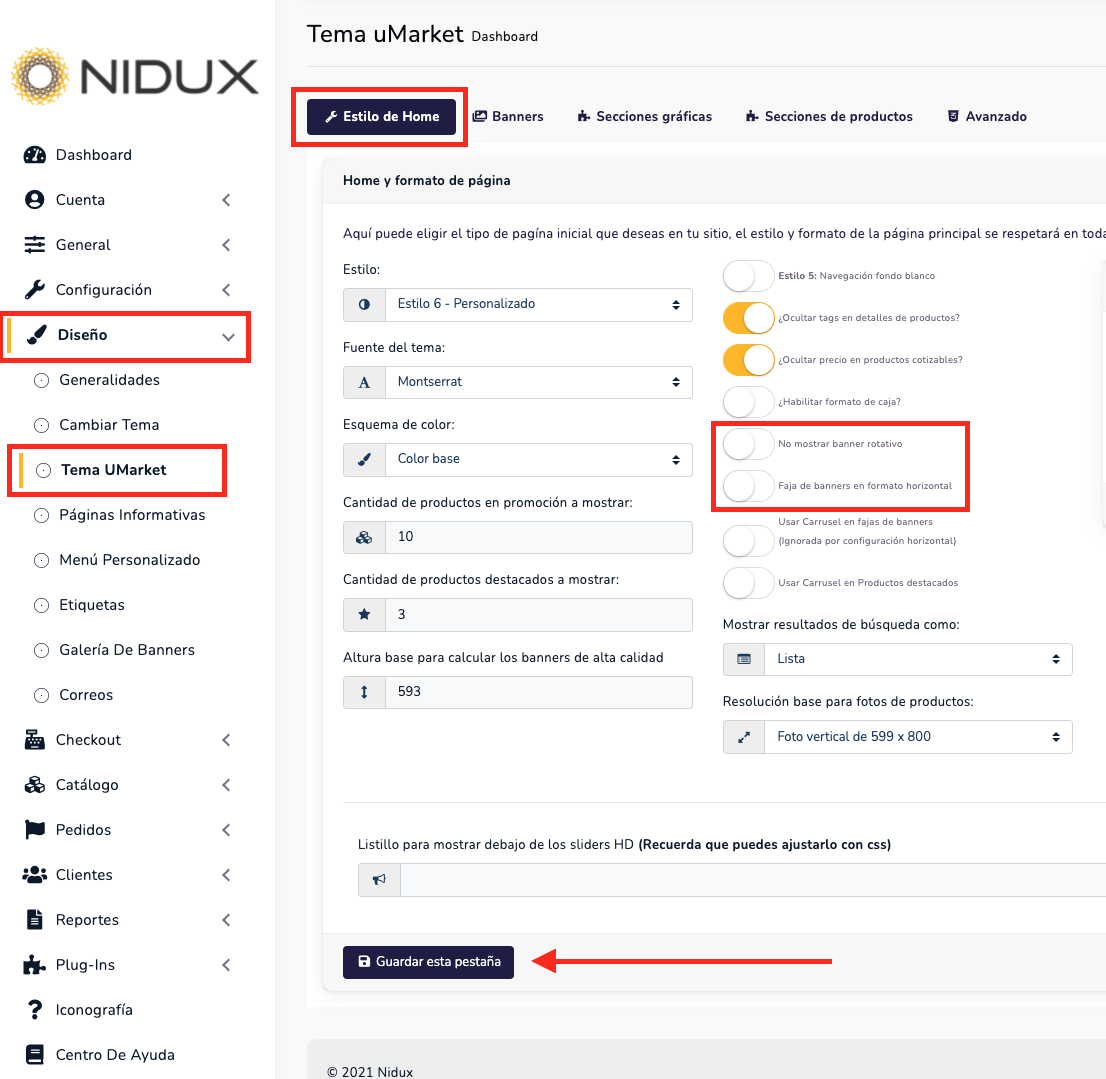Viewport: 1106px width, 1079px height.
Task: Switch to the Avanzado tab
Action: tap(987, 116)
